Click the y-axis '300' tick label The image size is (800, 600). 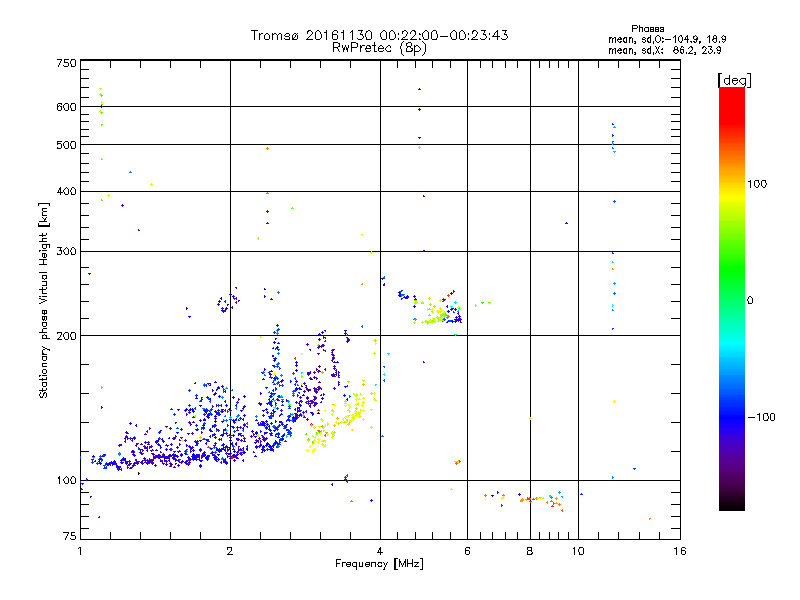(66, 252)
